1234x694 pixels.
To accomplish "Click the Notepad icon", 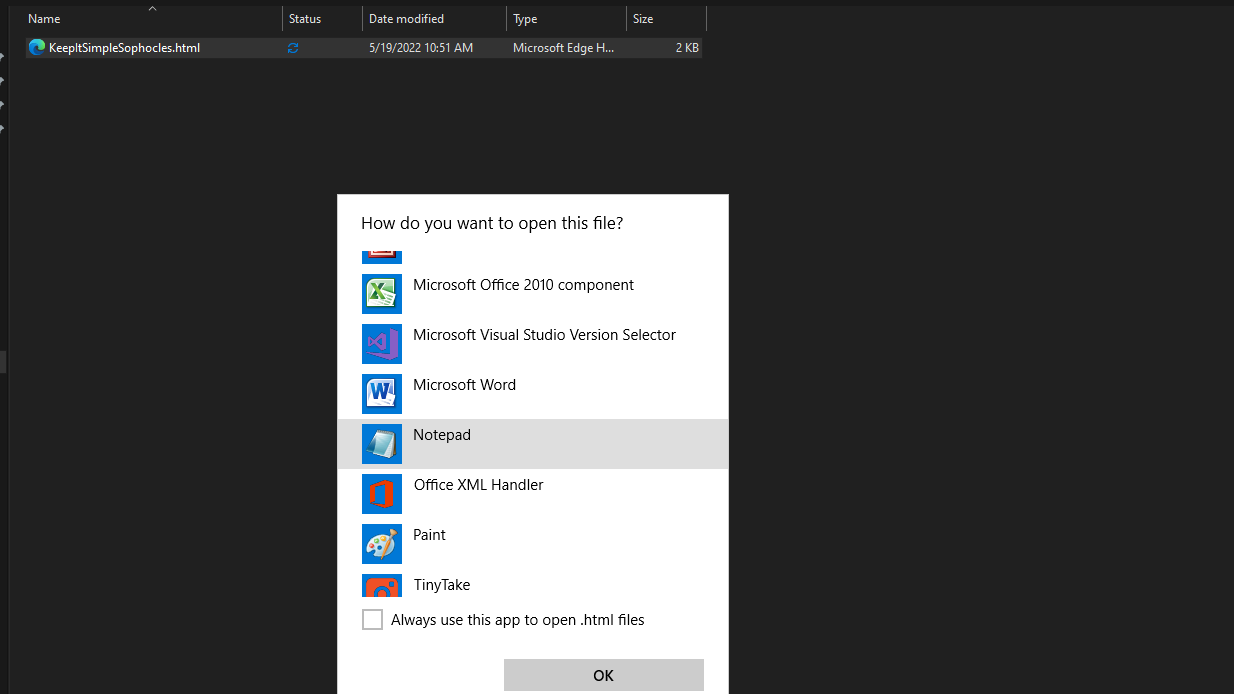I will 382,444.
